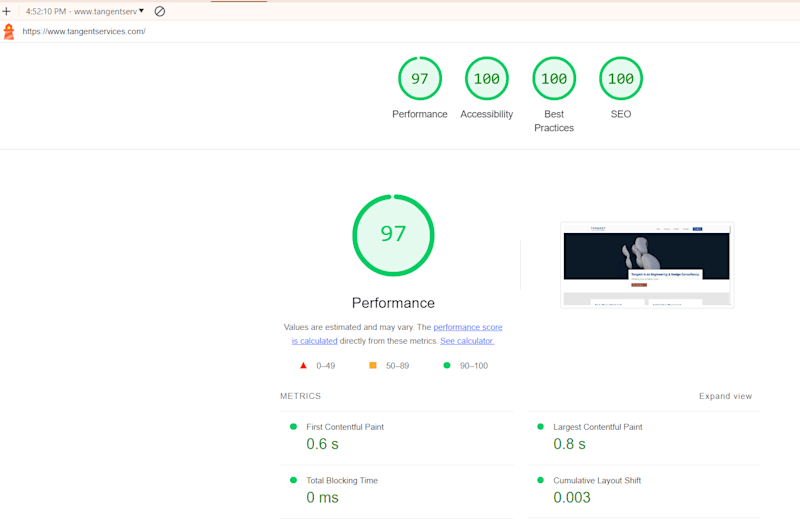Click the METRICS section heading
800x522 pixels.
pyautogui.click(x=301, y=396)
